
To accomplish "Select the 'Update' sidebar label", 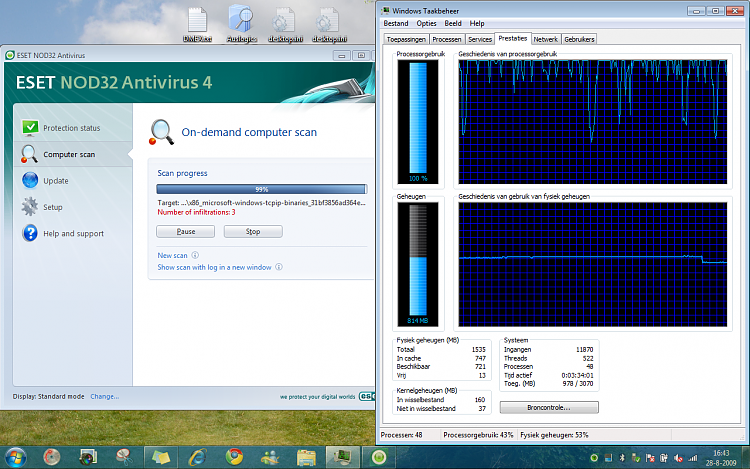I will [56, 181].
